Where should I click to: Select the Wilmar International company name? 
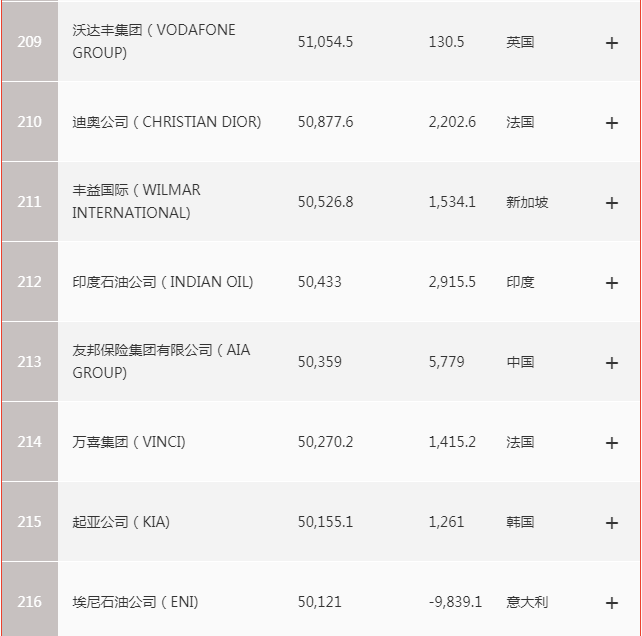click(136, 201)
